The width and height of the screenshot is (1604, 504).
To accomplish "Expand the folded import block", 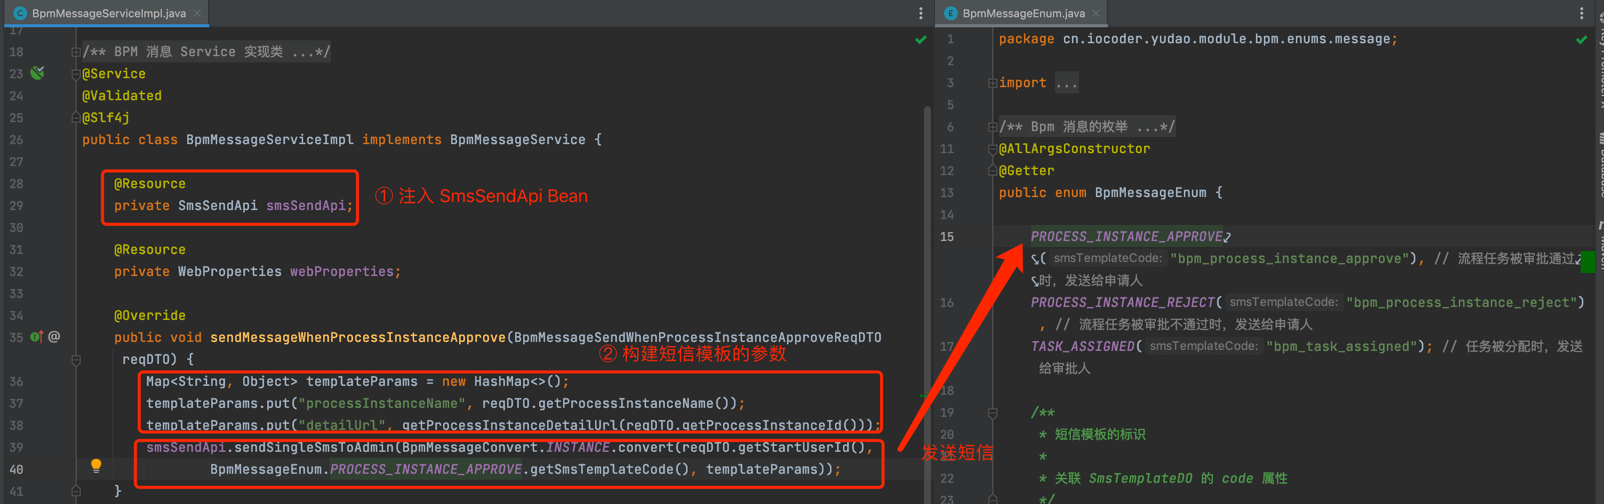I will [992, 83].
